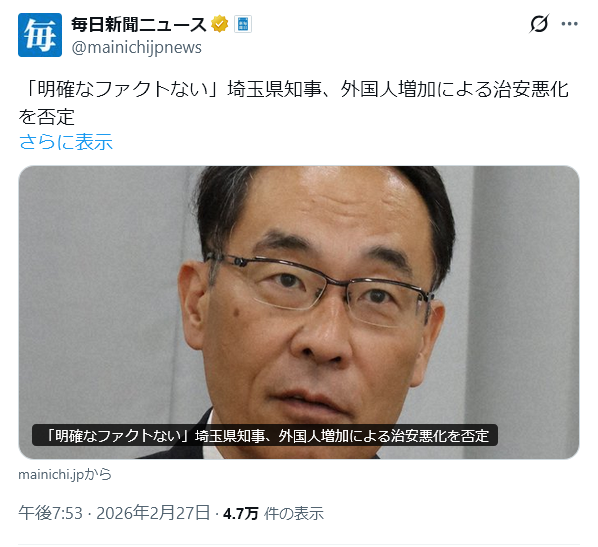Open the Mainichi blue profile avatar

point(40,35)
